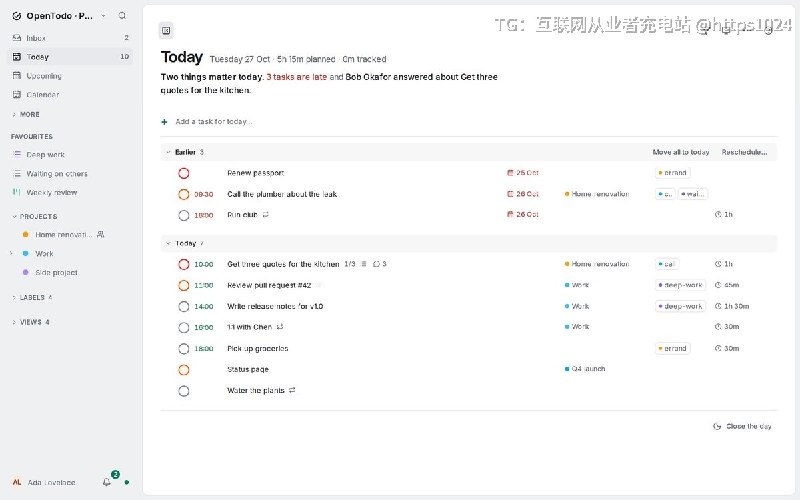Collapse the Today task group
The height and width of the screenshot is (500, 800).
168,243
